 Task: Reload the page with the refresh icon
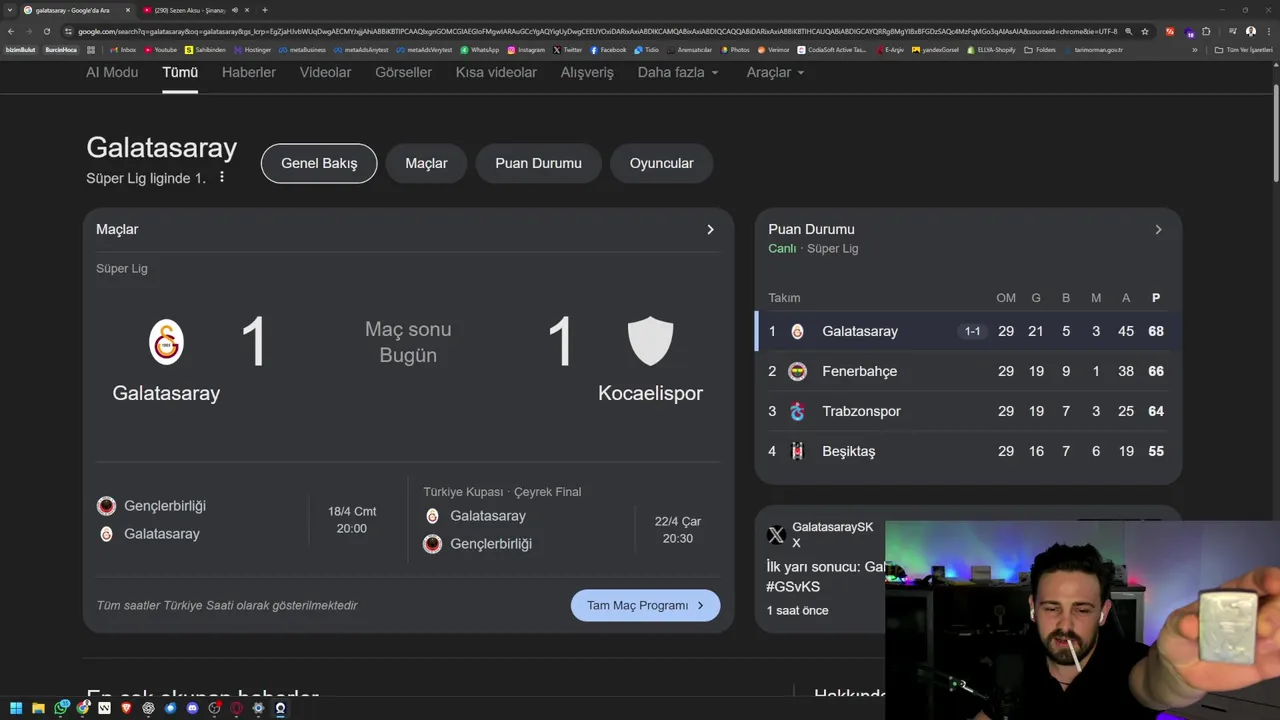pos(46,31)
